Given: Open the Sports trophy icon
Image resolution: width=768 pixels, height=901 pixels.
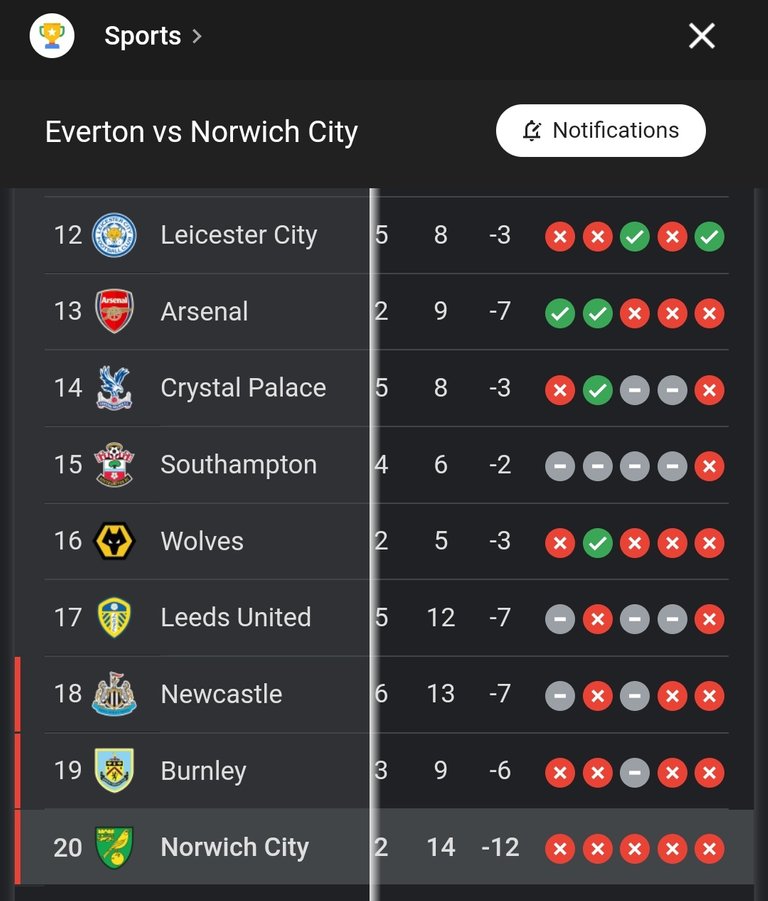Looking at the screenshot, I should pos(52,36).
